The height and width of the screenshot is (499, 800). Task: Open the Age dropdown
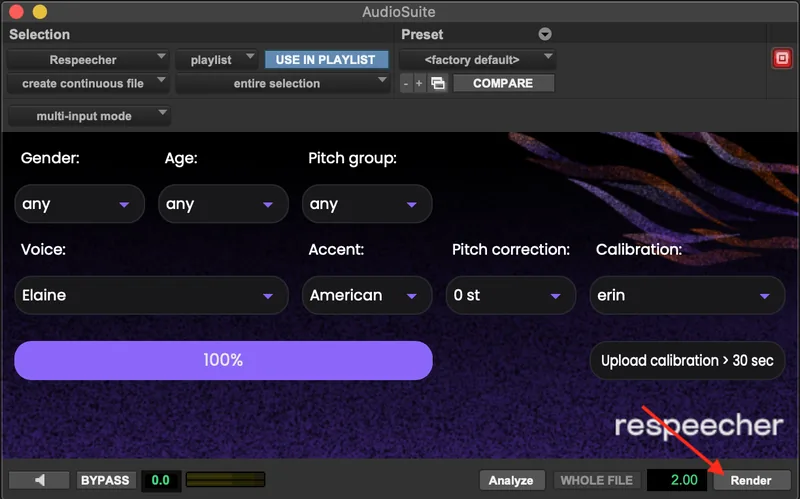223,204
